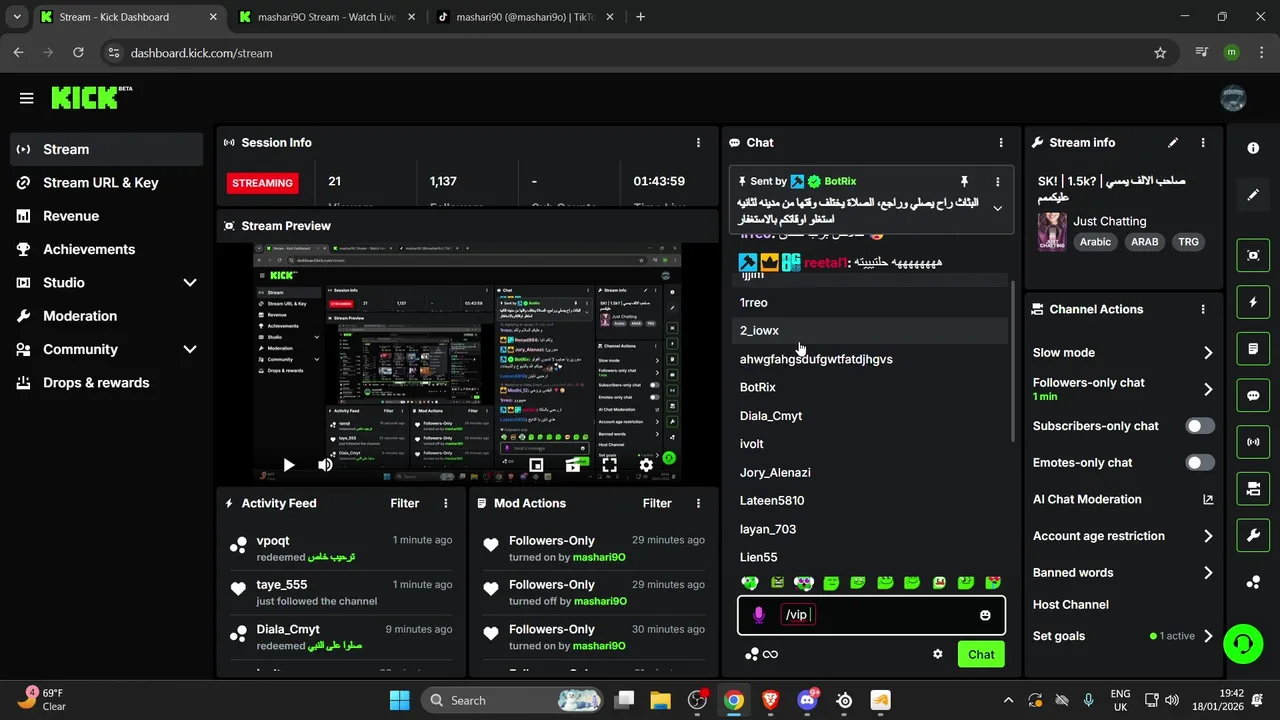Screen dimensions: 1280x720
Task: Open the info icon in right sidebar
Action: [x=1253, y=148]
